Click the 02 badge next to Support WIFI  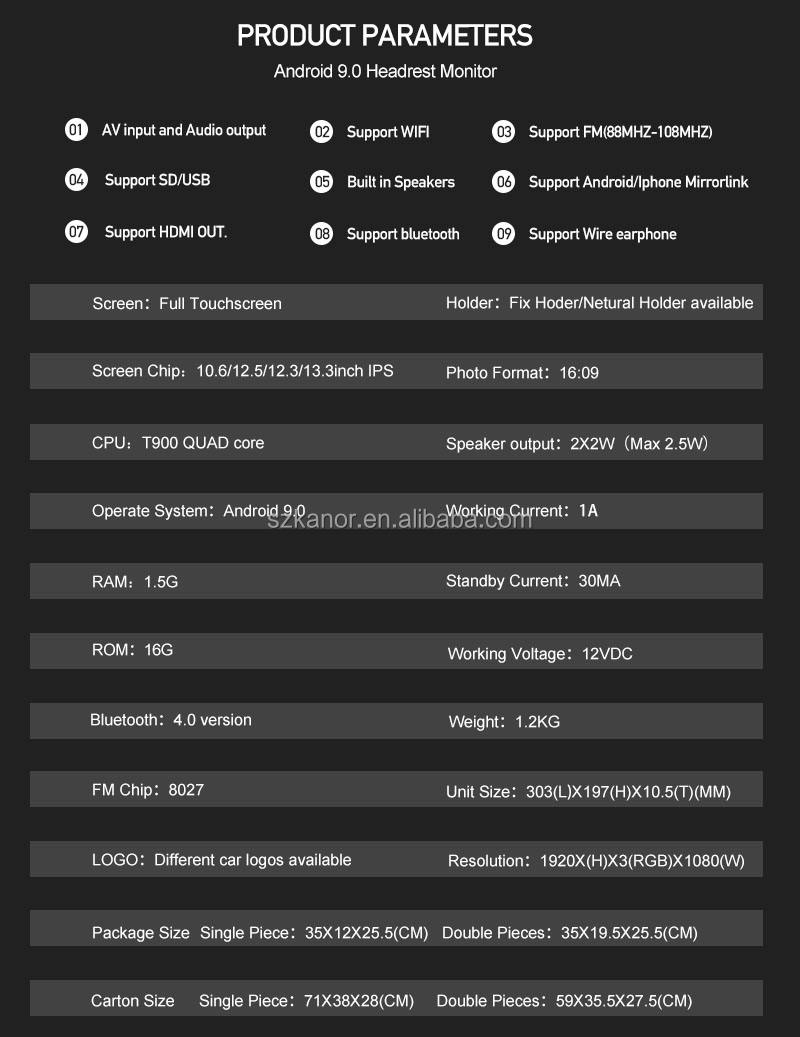(x=321, y=132)
